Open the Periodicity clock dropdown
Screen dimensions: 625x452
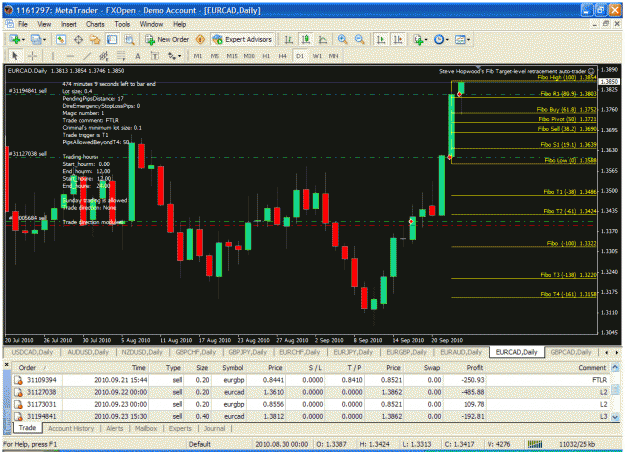click(x=441, y=39)
